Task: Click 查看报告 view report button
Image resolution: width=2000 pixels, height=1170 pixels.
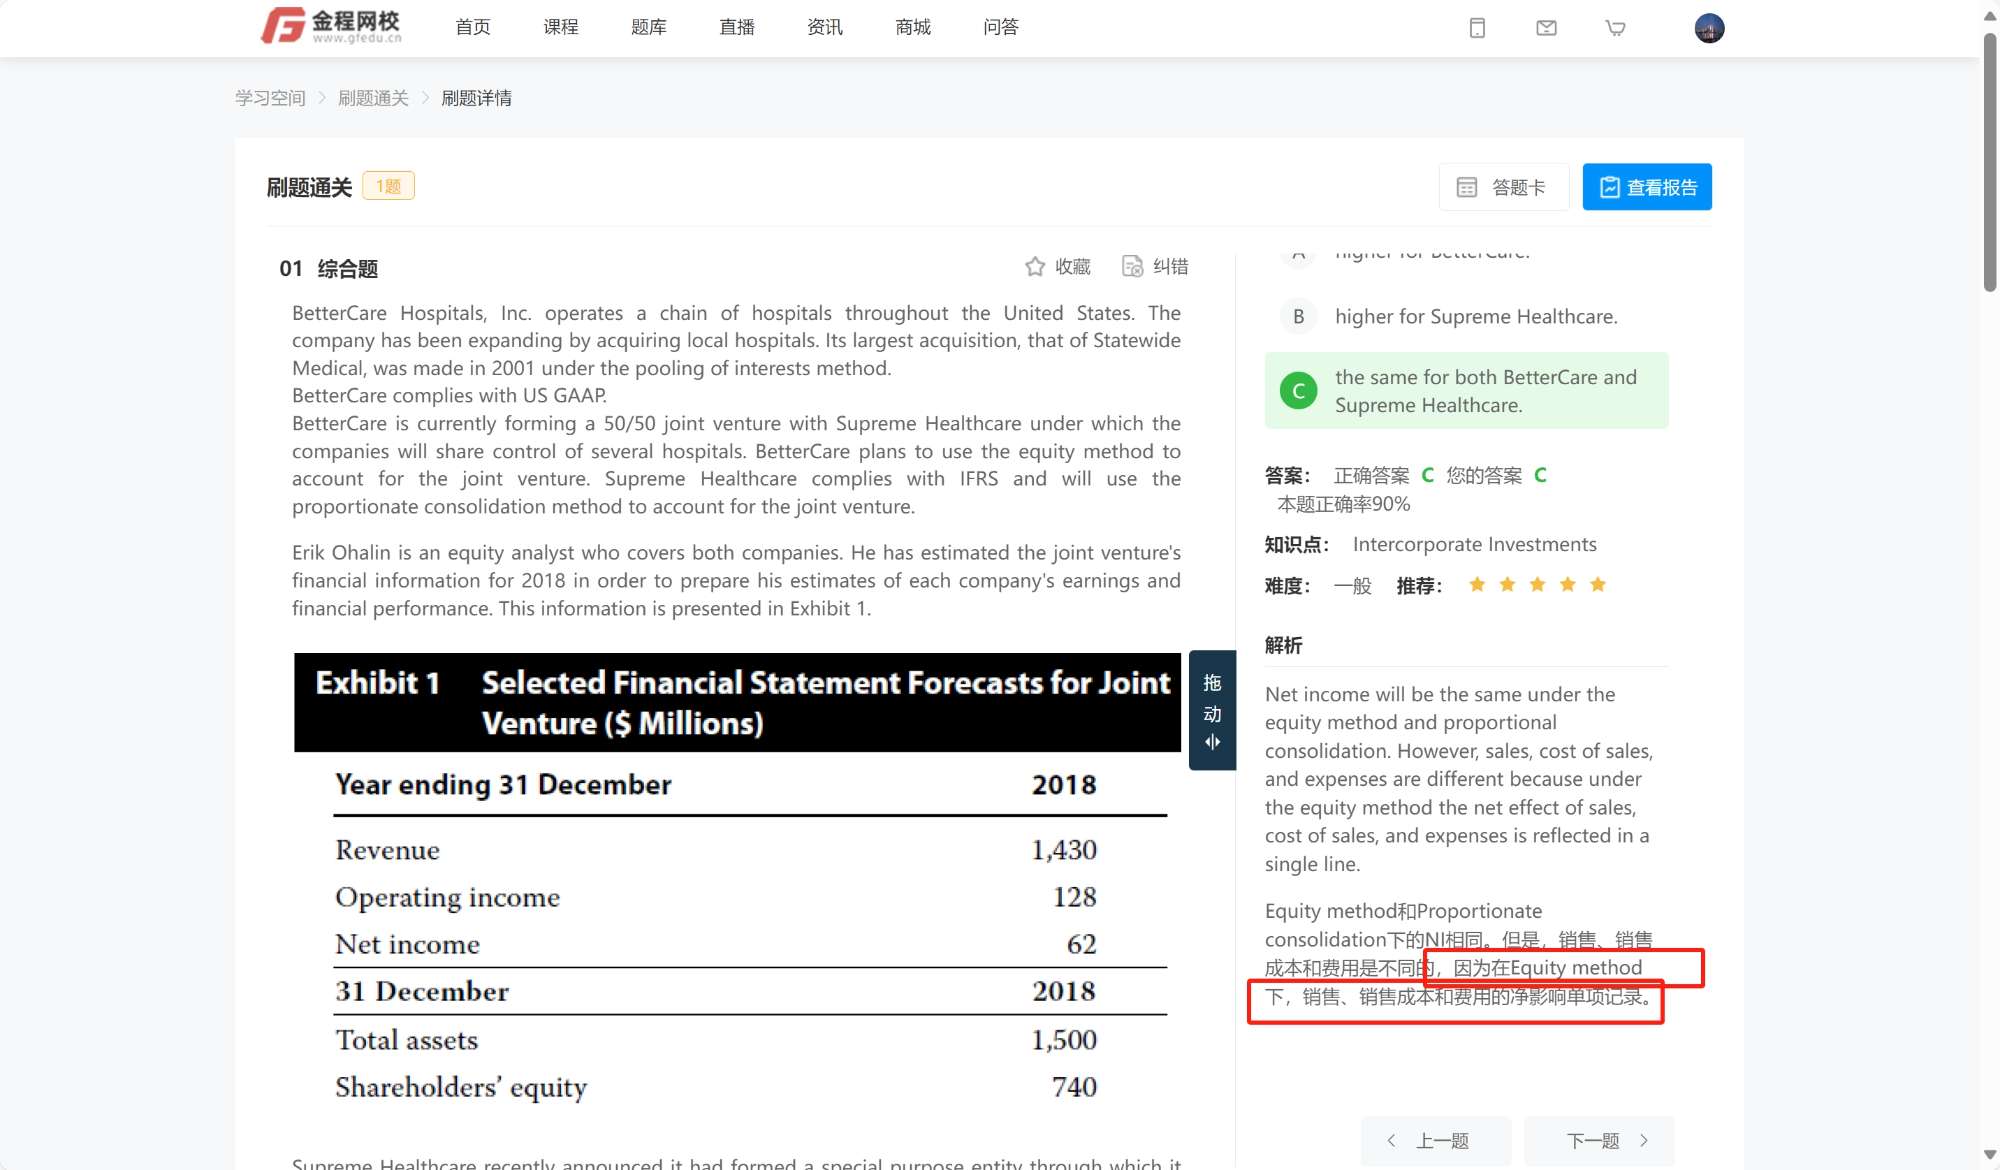Action: (x=1647, y=187)
